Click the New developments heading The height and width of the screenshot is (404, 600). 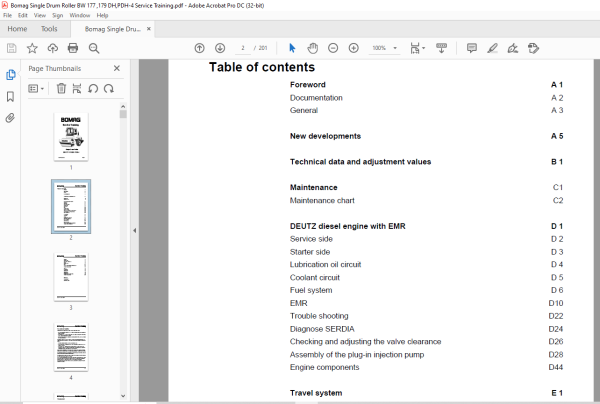coord(325,136)
